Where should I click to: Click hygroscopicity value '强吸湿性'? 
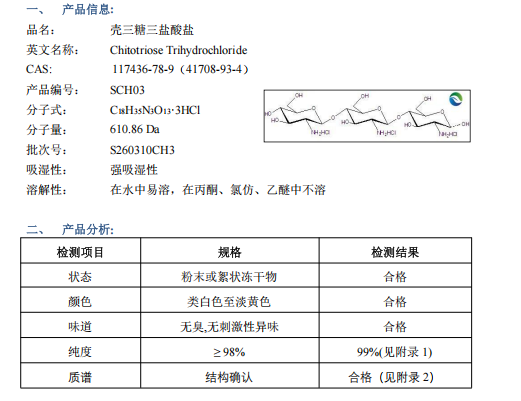[134, 170]
